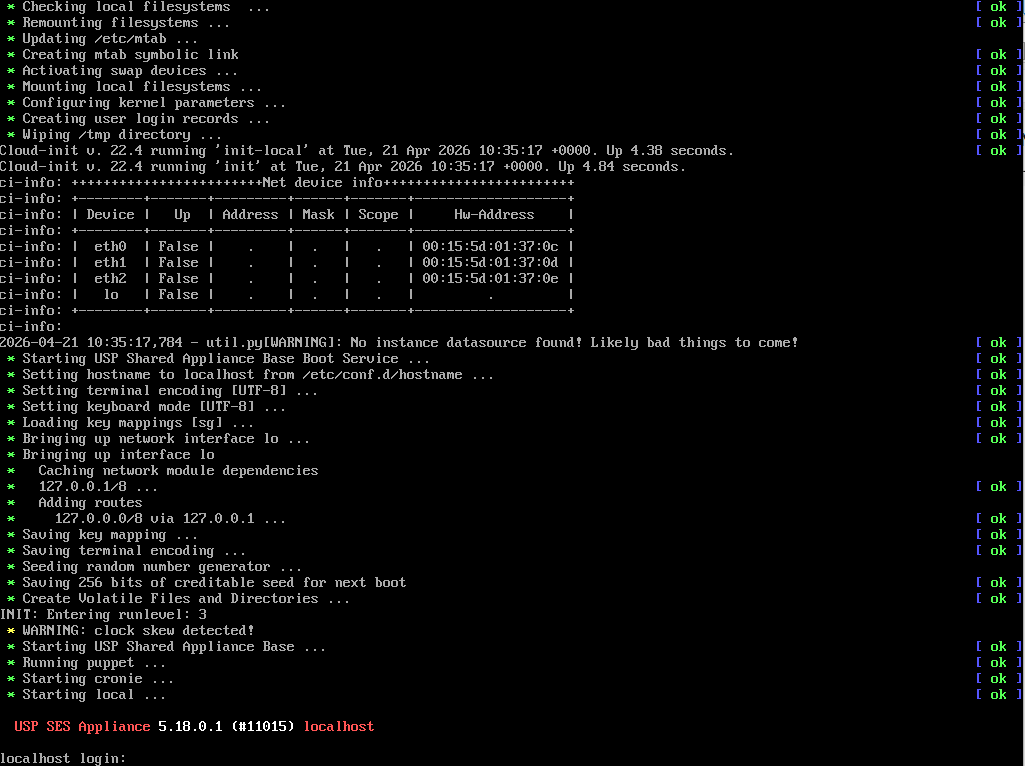This screenshot has height=766, width=1025.
Task: Click the red localhost hostname label
Action: [338, 726]
